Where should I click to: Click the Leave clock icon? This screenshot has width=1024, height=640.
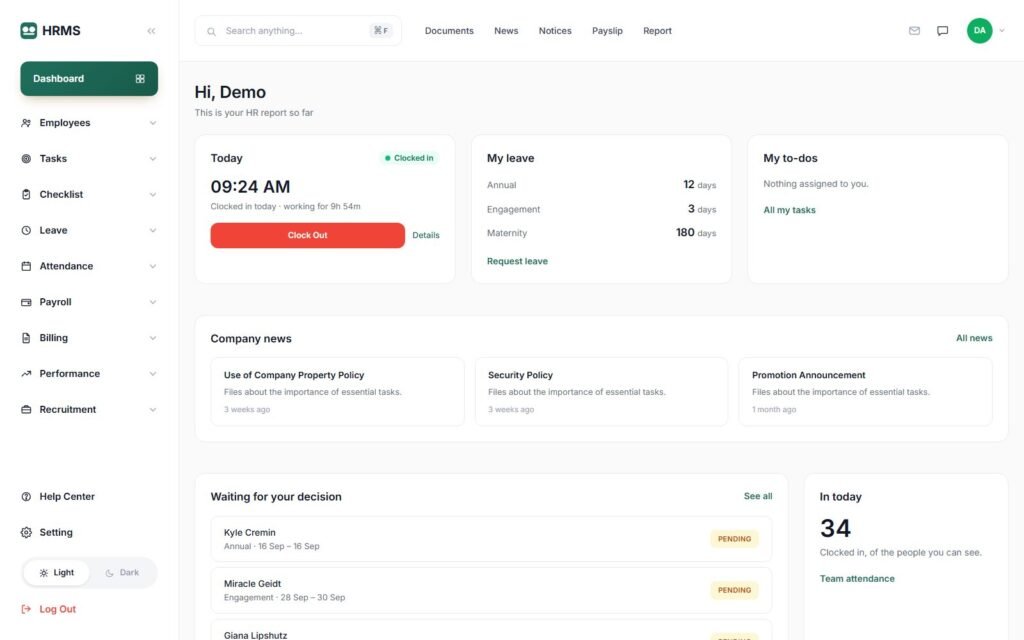(26, 231)
